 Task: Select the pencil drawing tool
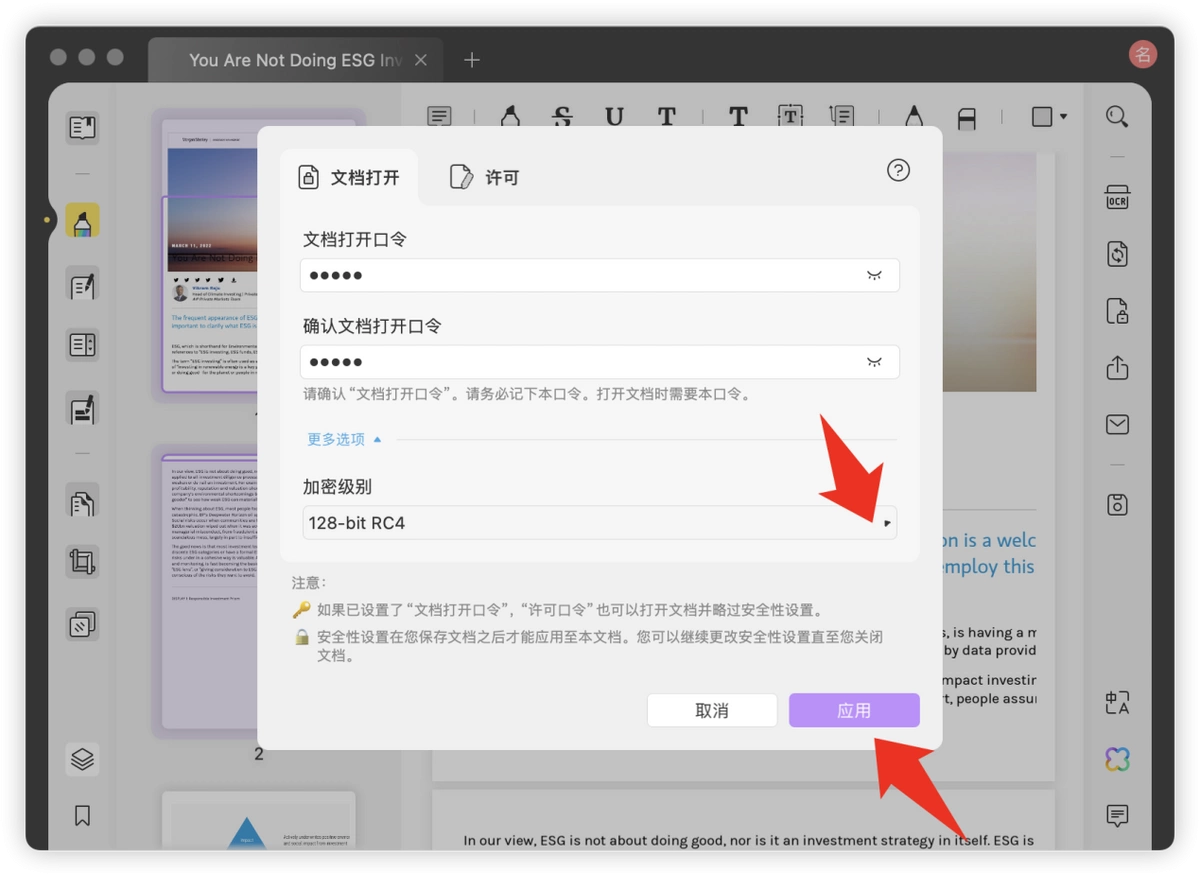click(914, 117)
